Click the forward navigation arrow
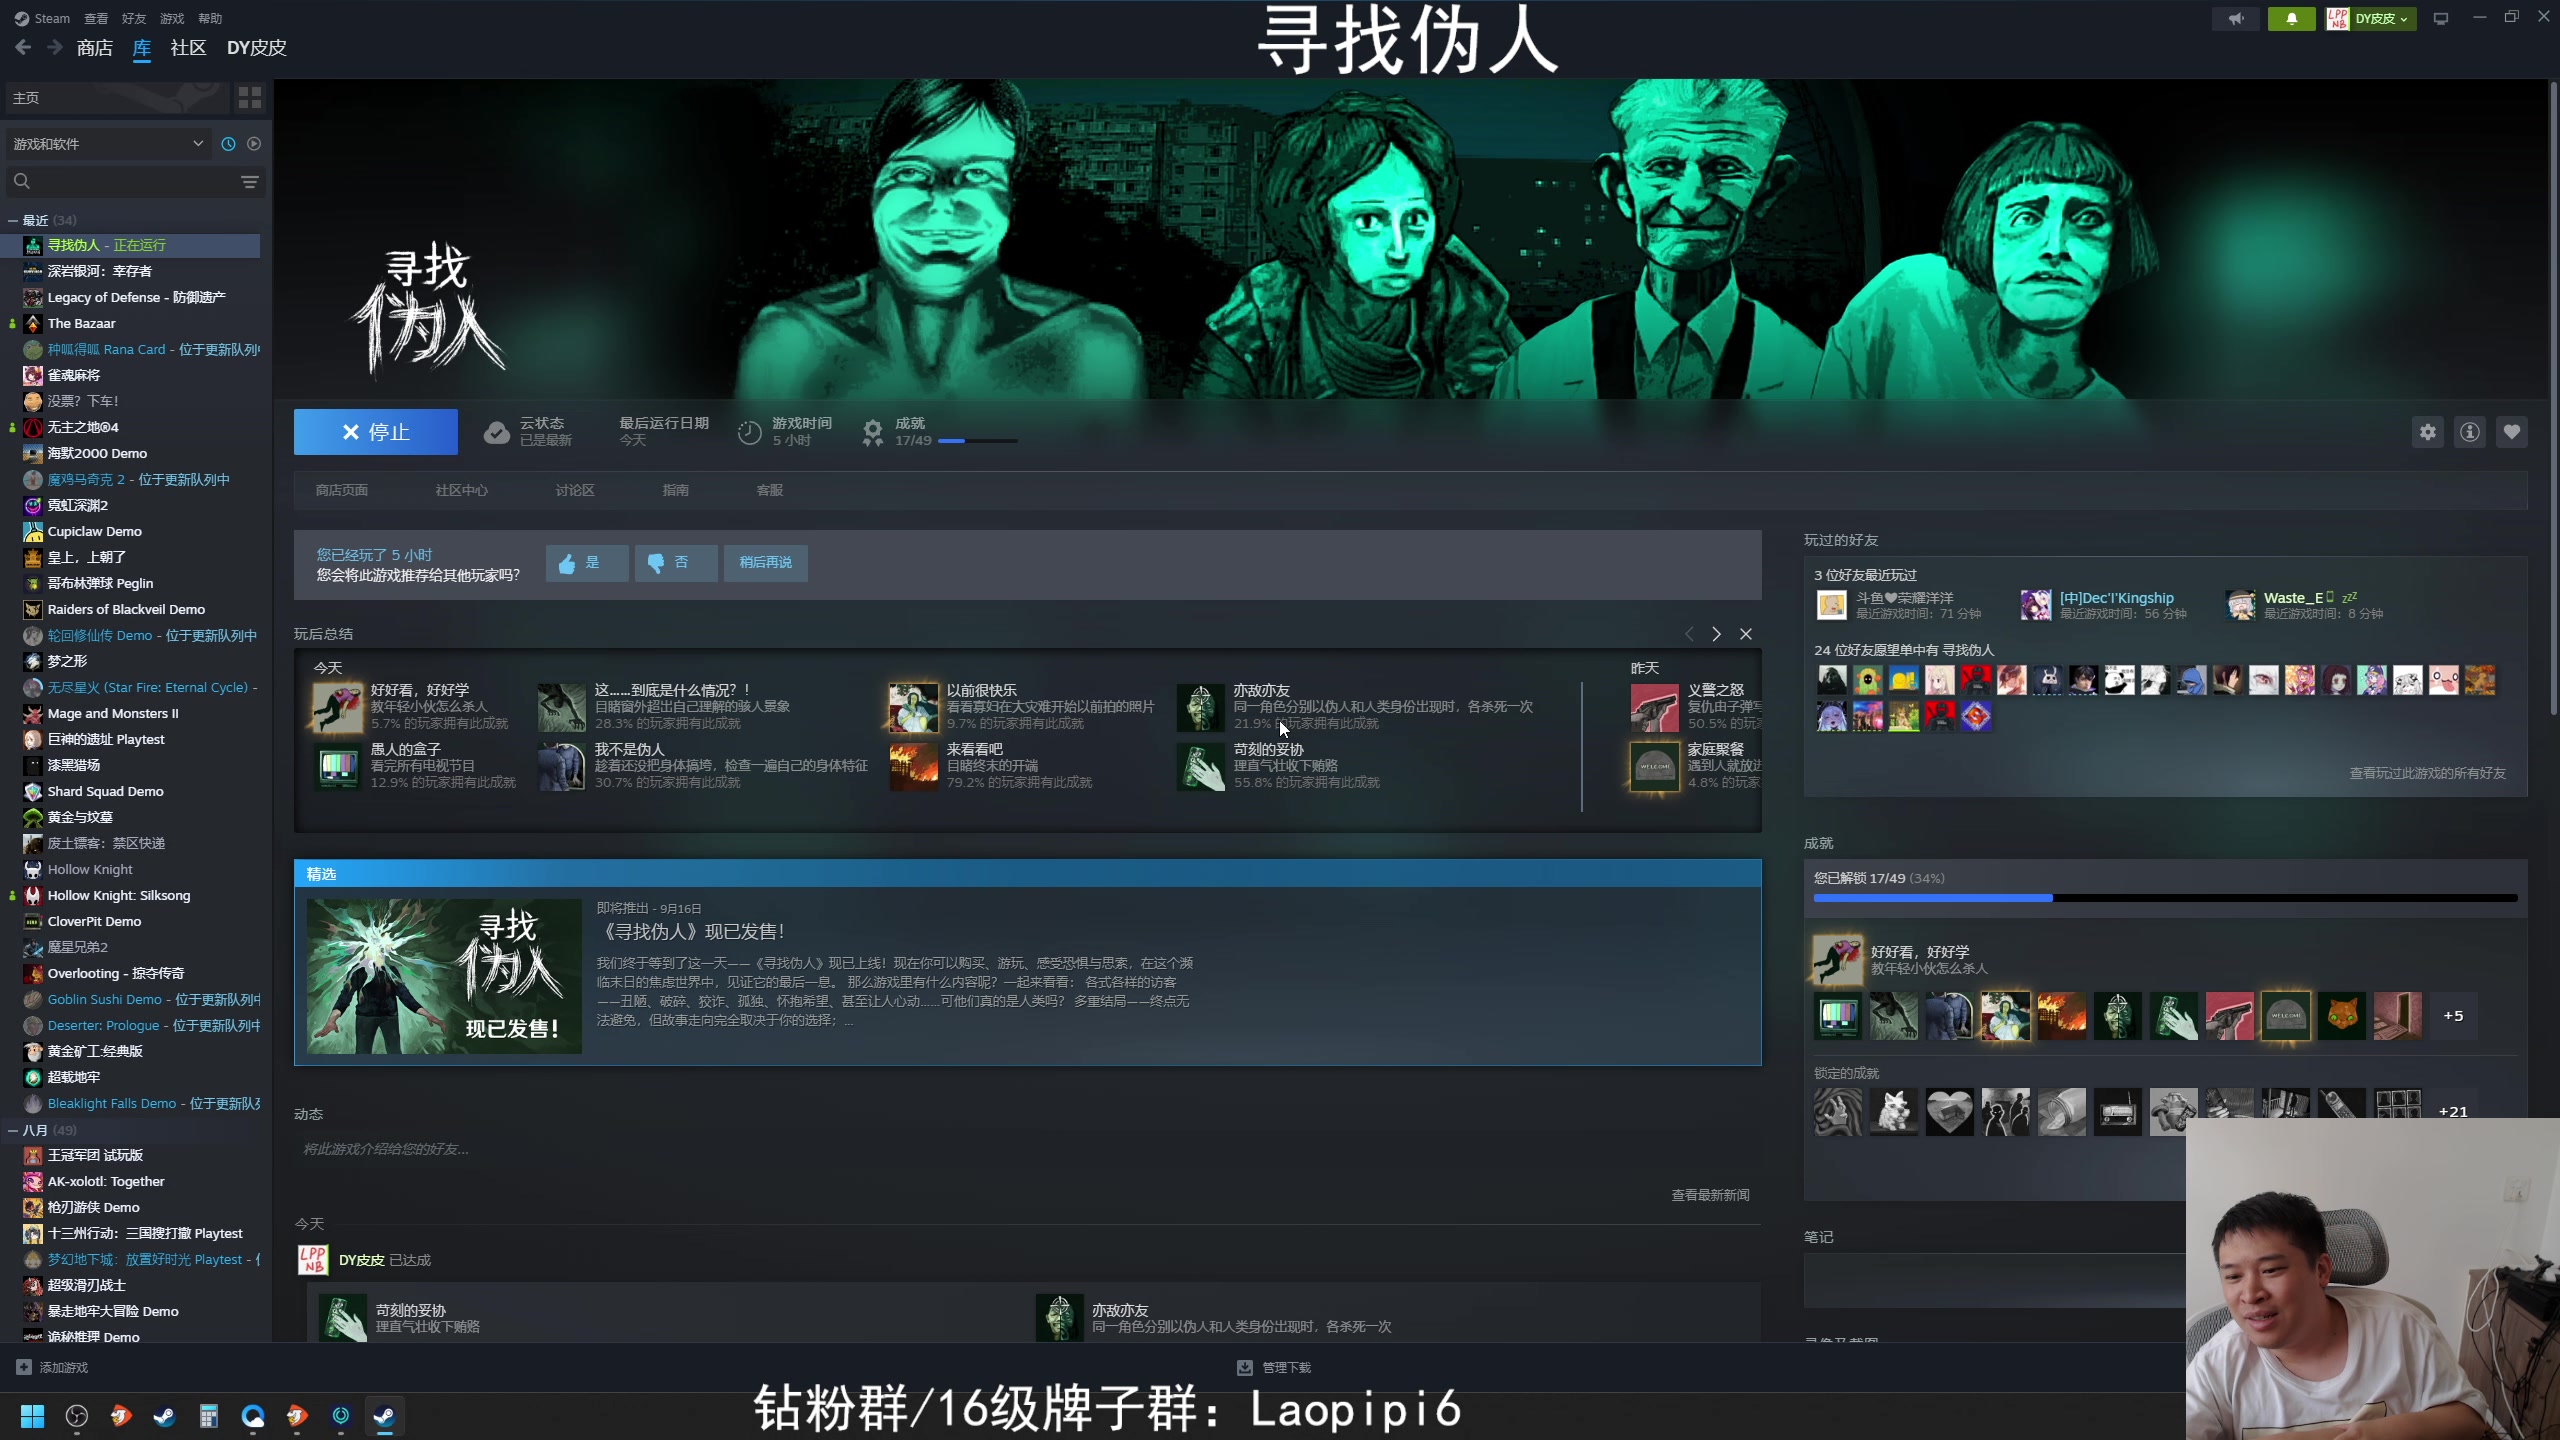 click(x=55, y=47)
